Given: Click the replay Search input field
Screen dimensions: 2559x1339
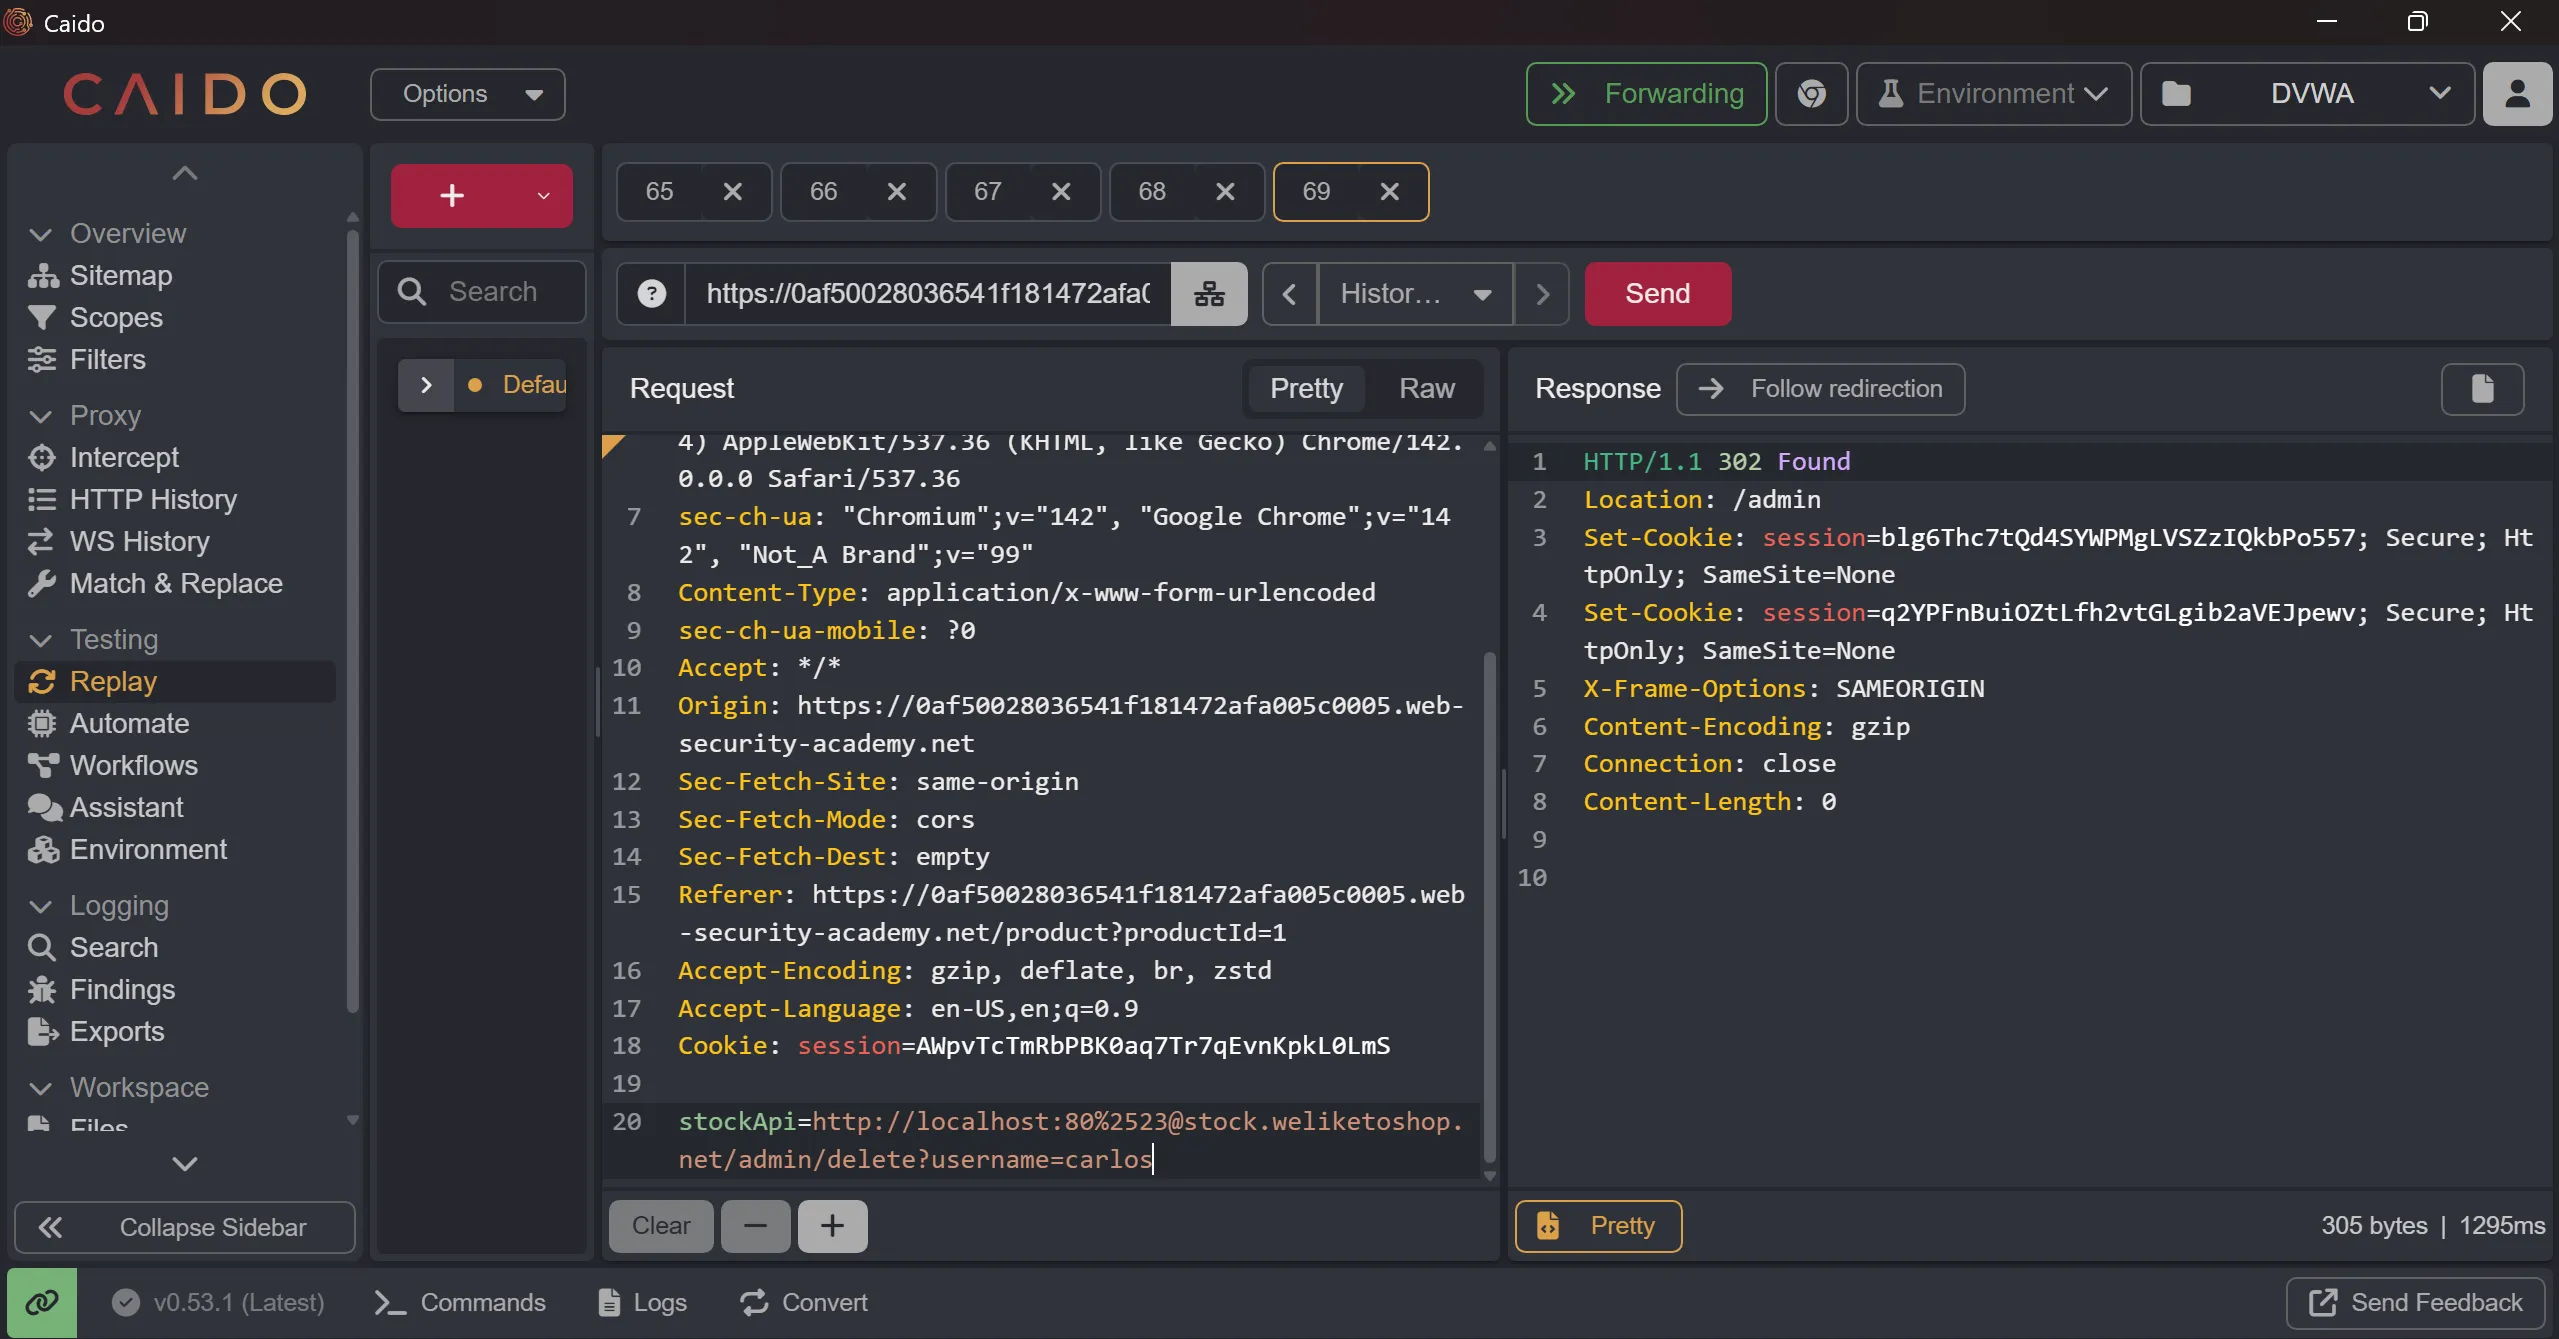Looking at the screenshot, I should click(493, 292).
